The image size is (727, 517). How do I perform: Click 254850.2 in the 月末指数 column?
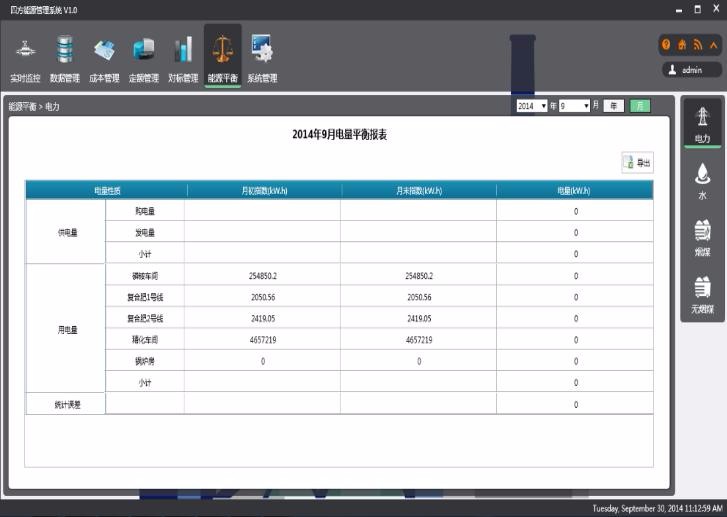[419, 276]
